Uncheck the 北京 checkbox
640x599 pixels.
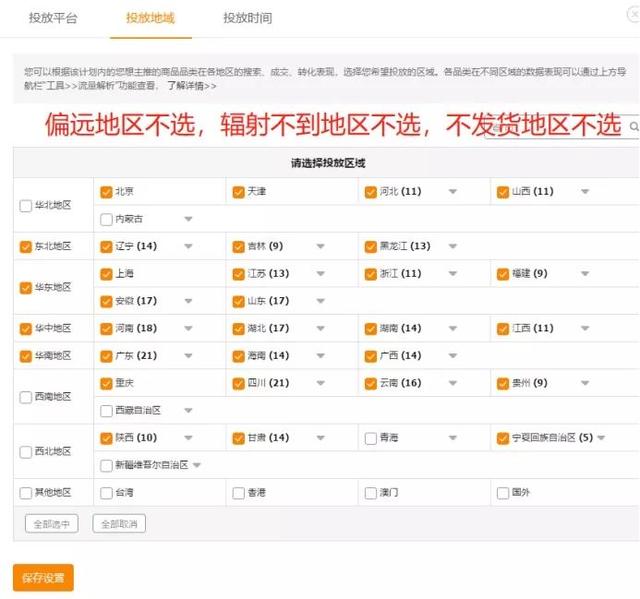106,192
